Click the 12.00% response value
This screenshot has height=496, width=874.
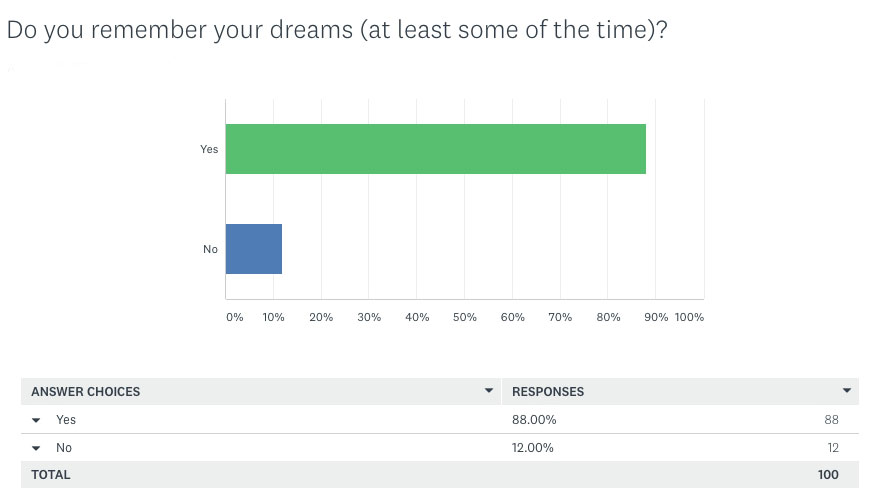pyautogui.click(x=533, y=448)
